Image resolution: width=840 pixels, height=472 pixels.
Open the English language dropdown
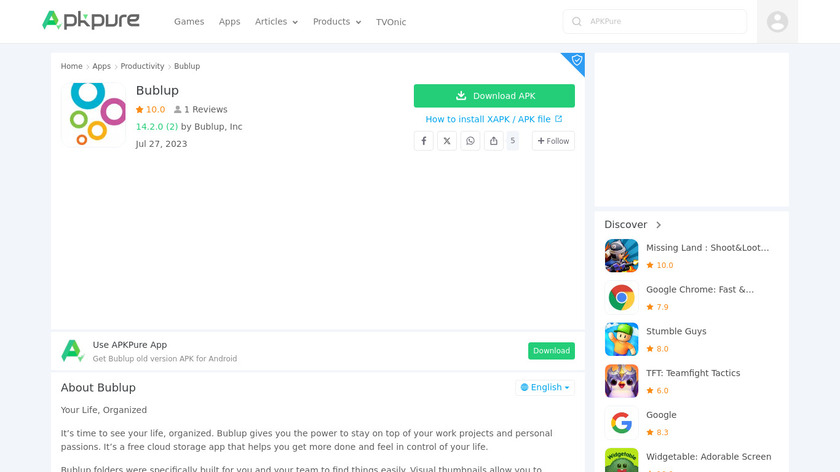(545, 387)
